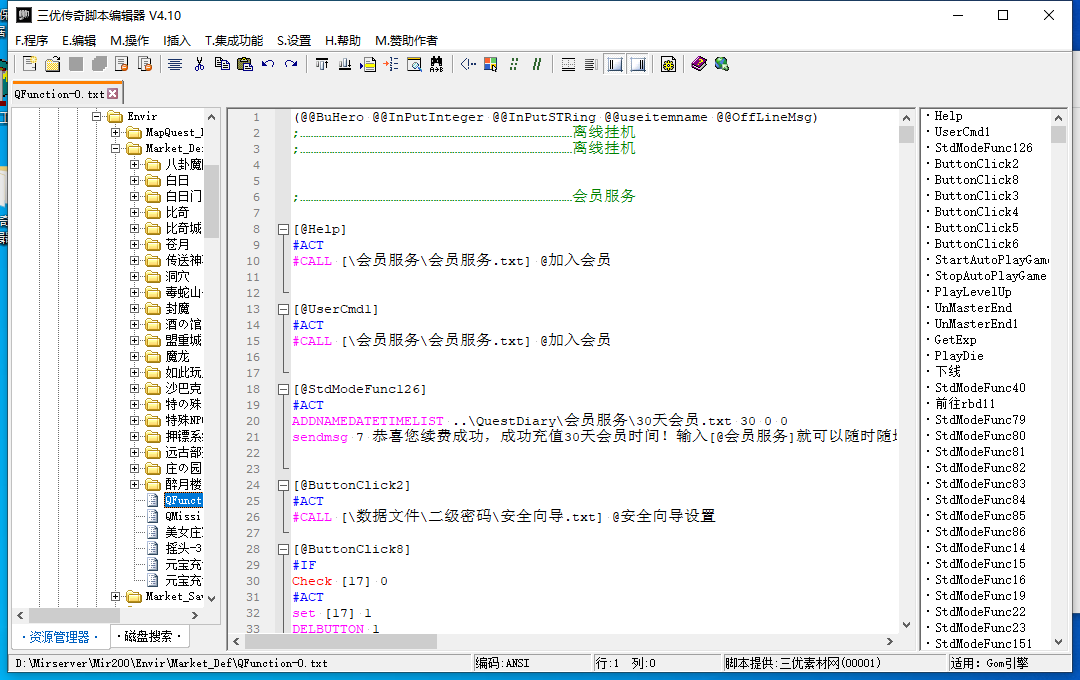Click the Undo arrow icon

(x=267, y=64)
